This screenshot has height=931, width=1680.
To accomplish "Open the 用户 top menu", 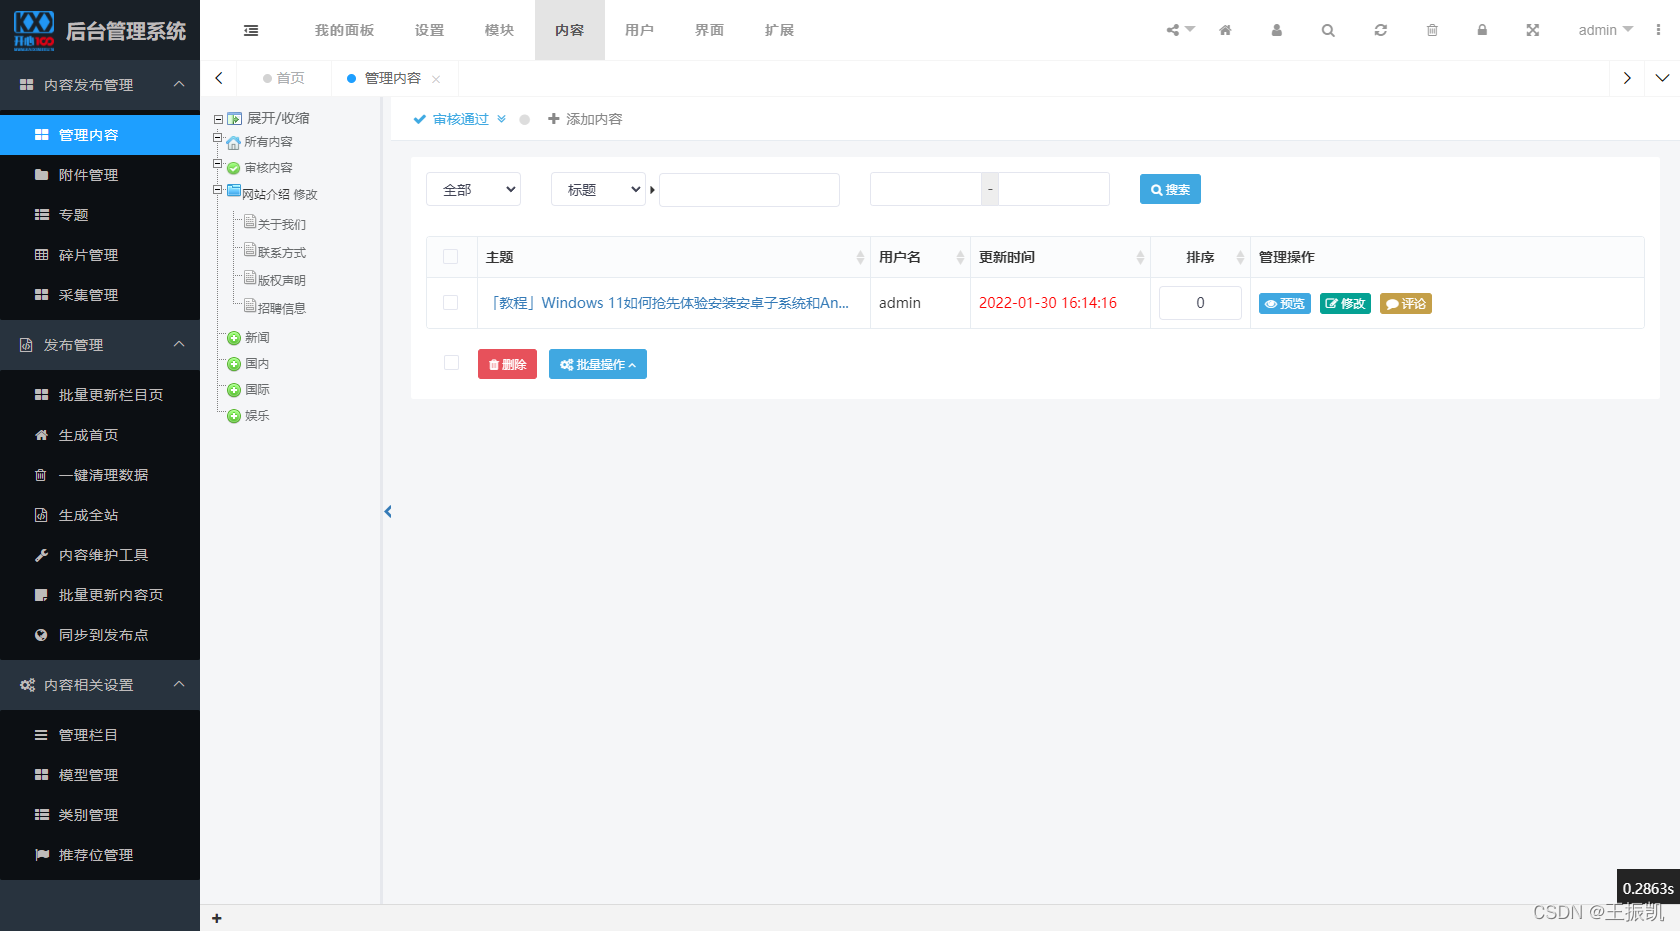I will click(x=639, y=30).
